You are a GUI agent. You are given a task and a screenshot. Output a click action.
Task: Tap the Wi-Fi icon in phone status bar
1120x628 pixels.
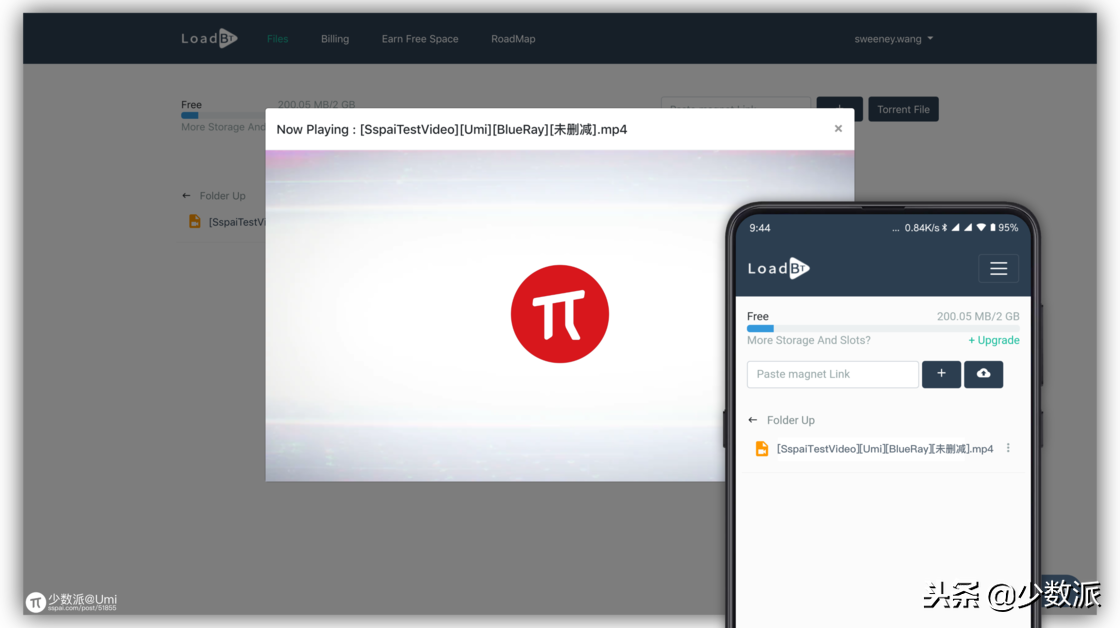(x=981, y=228)
